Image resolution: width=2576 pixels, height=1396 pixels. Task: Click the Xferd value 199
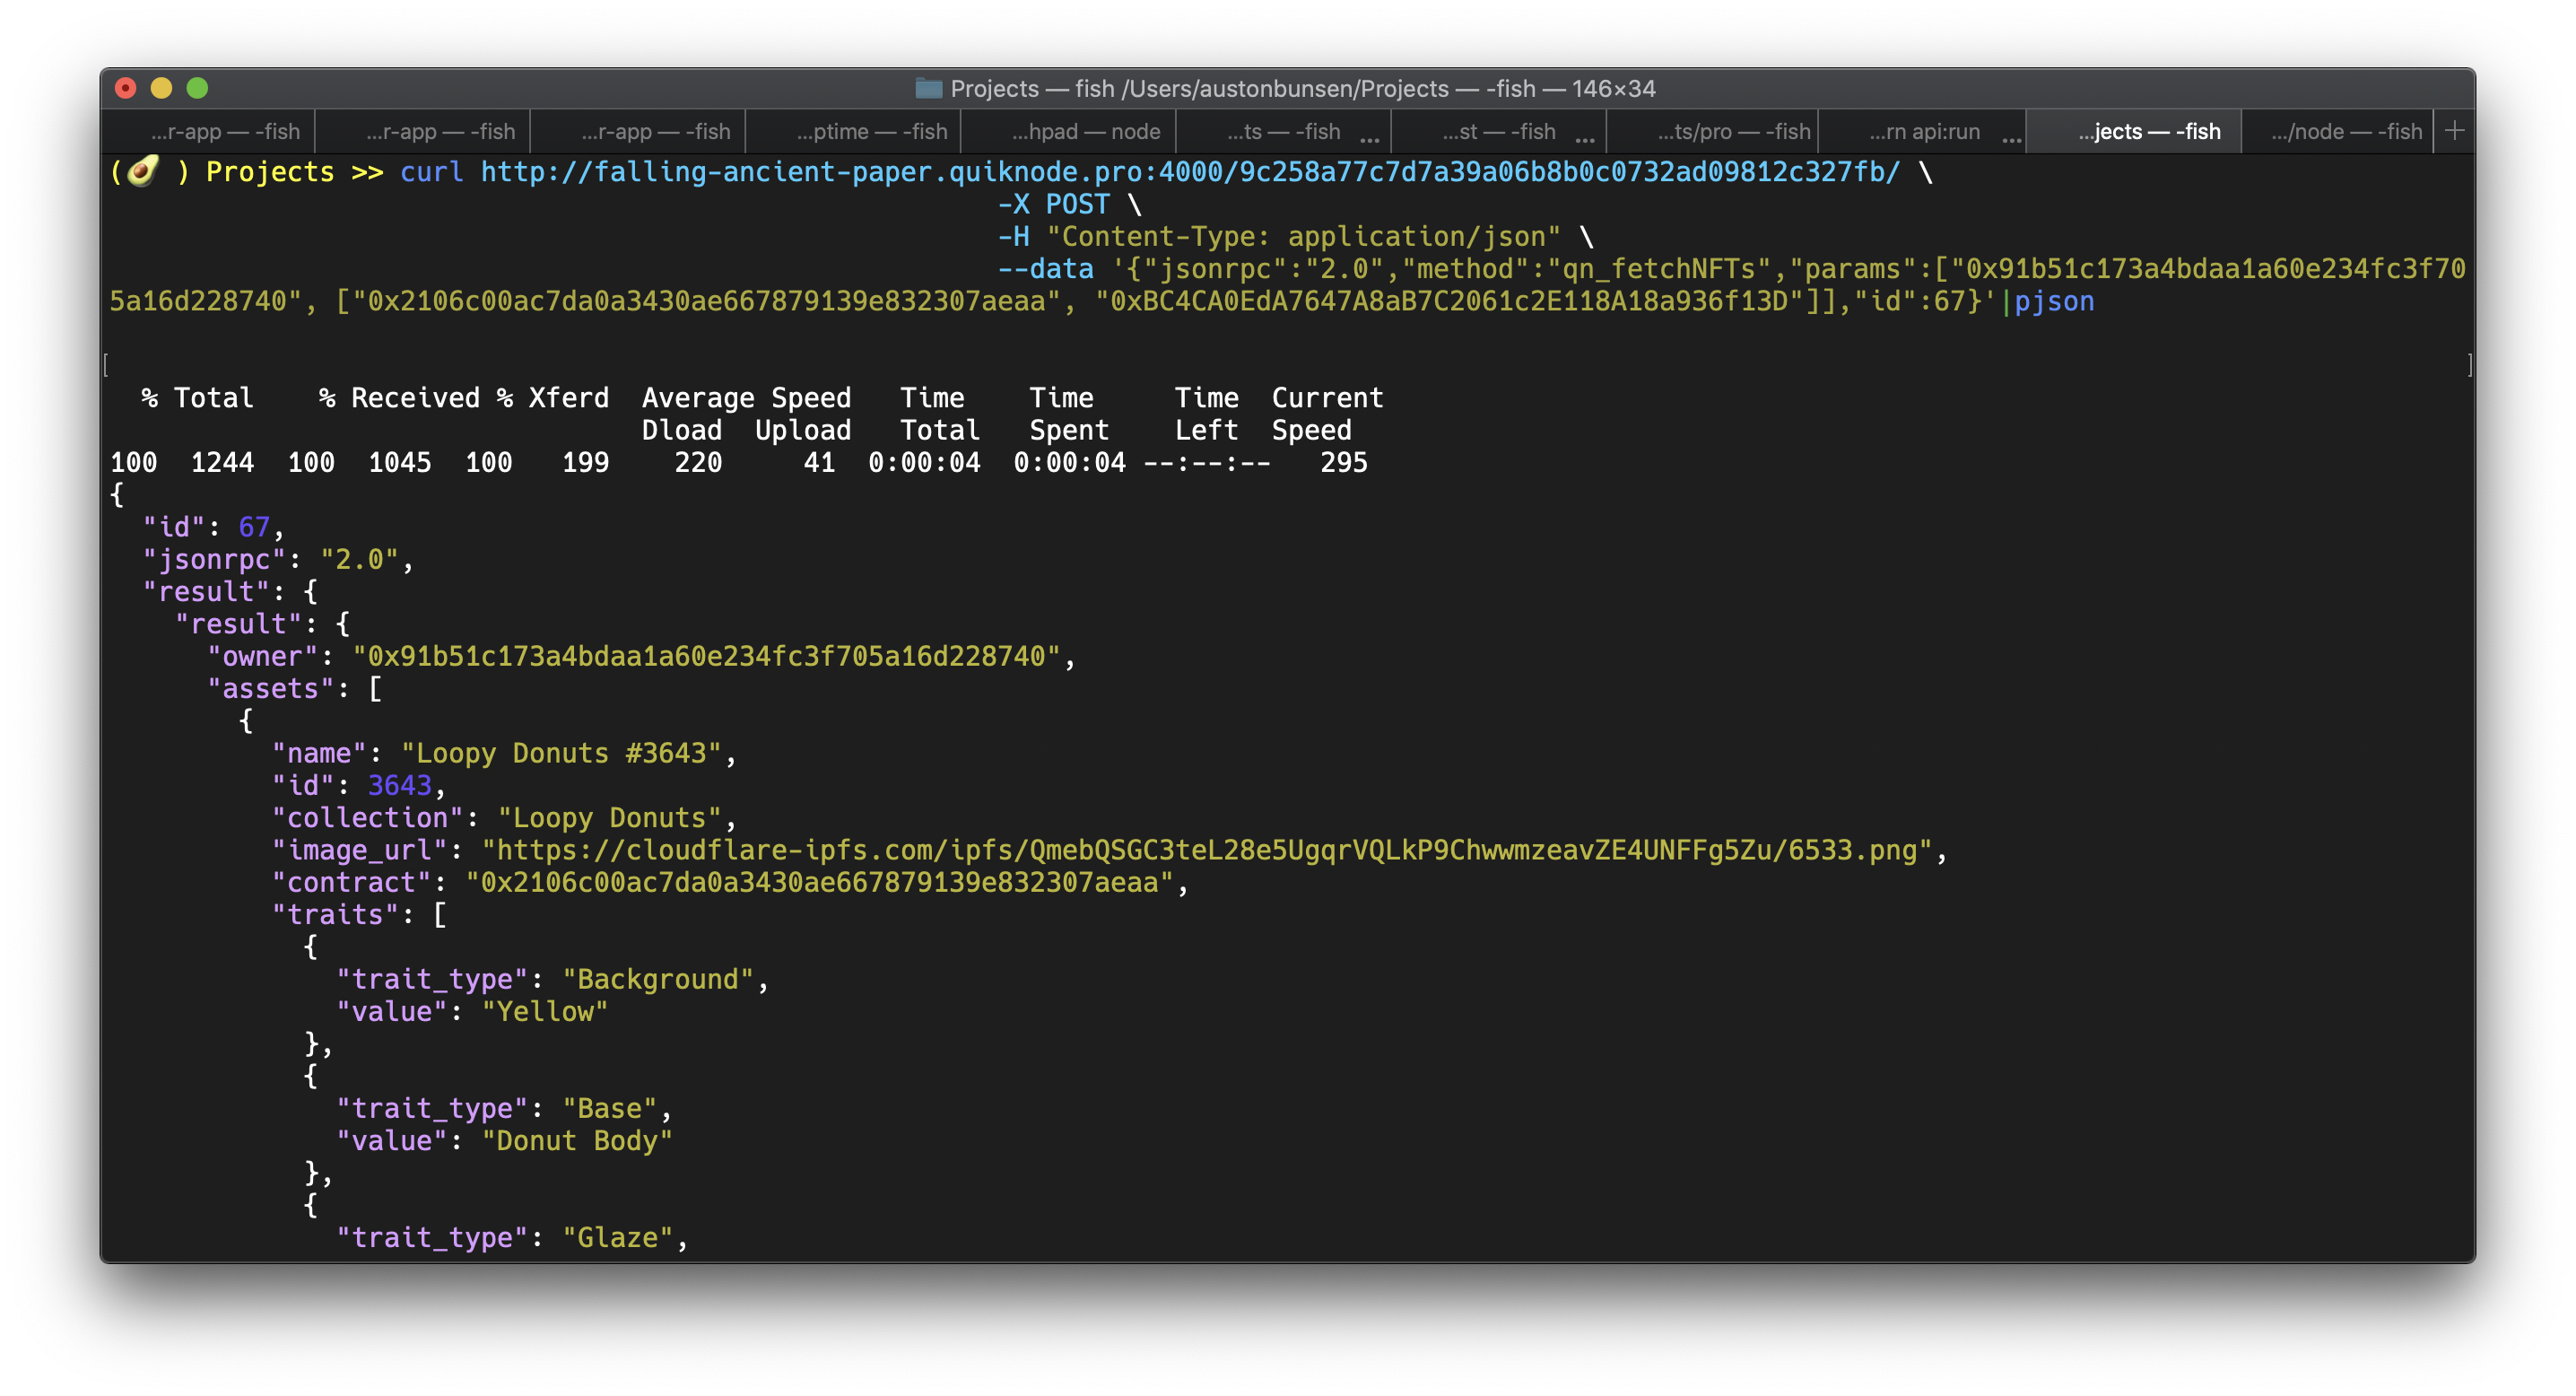pos(585,463)
